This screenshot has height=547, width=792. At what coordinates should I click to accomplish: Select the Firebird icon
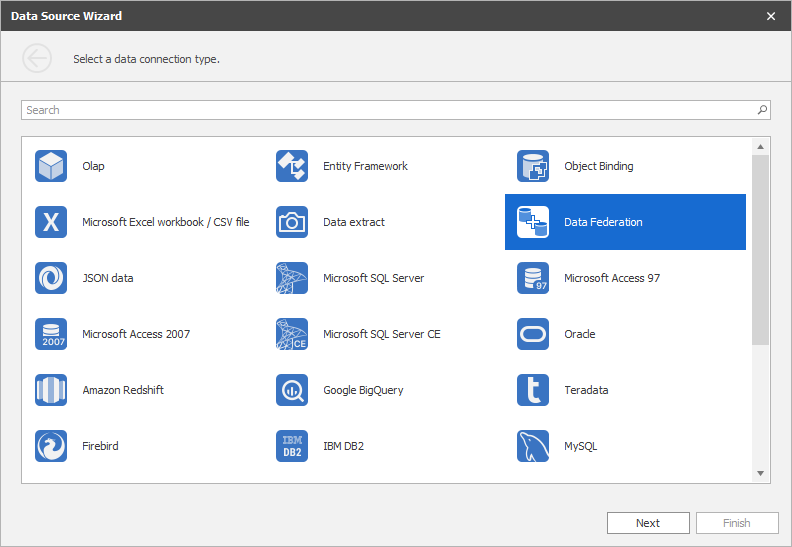(x=51, y=446)
